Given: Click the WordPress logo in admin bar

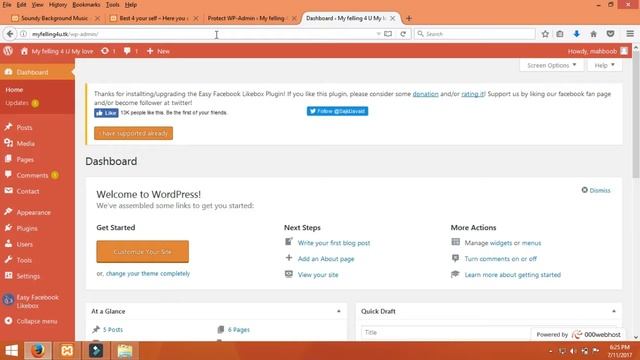Looking at the screenshot, I should [x=8, y=51].
